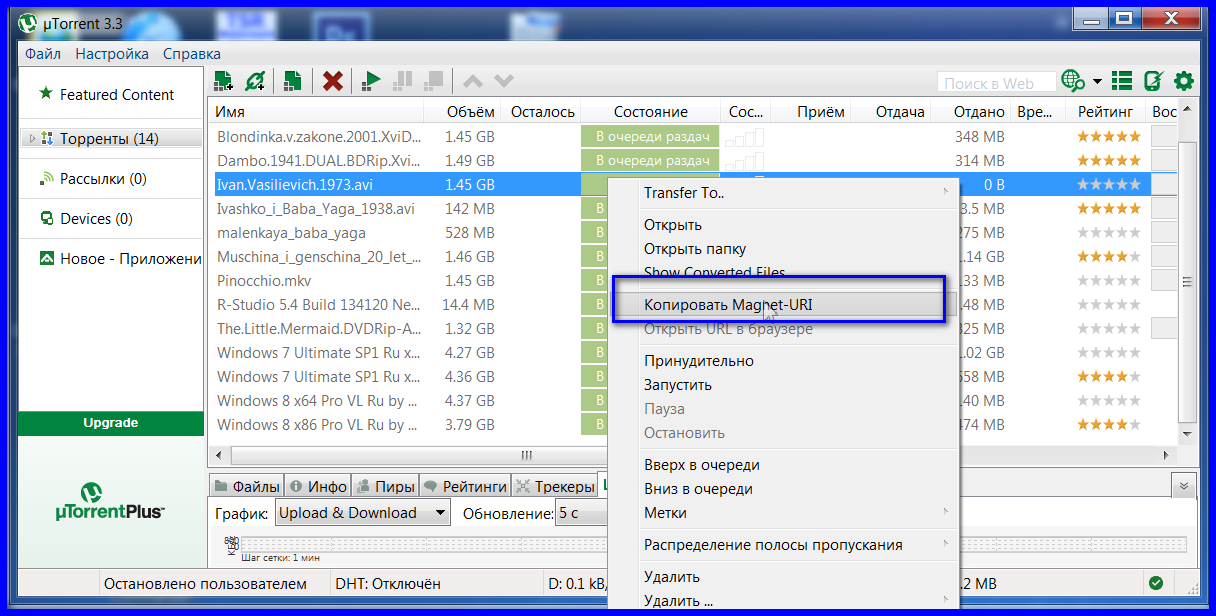Sort by the Отдано column header
Screen dimensions: 1216x616
pos(970,112)
